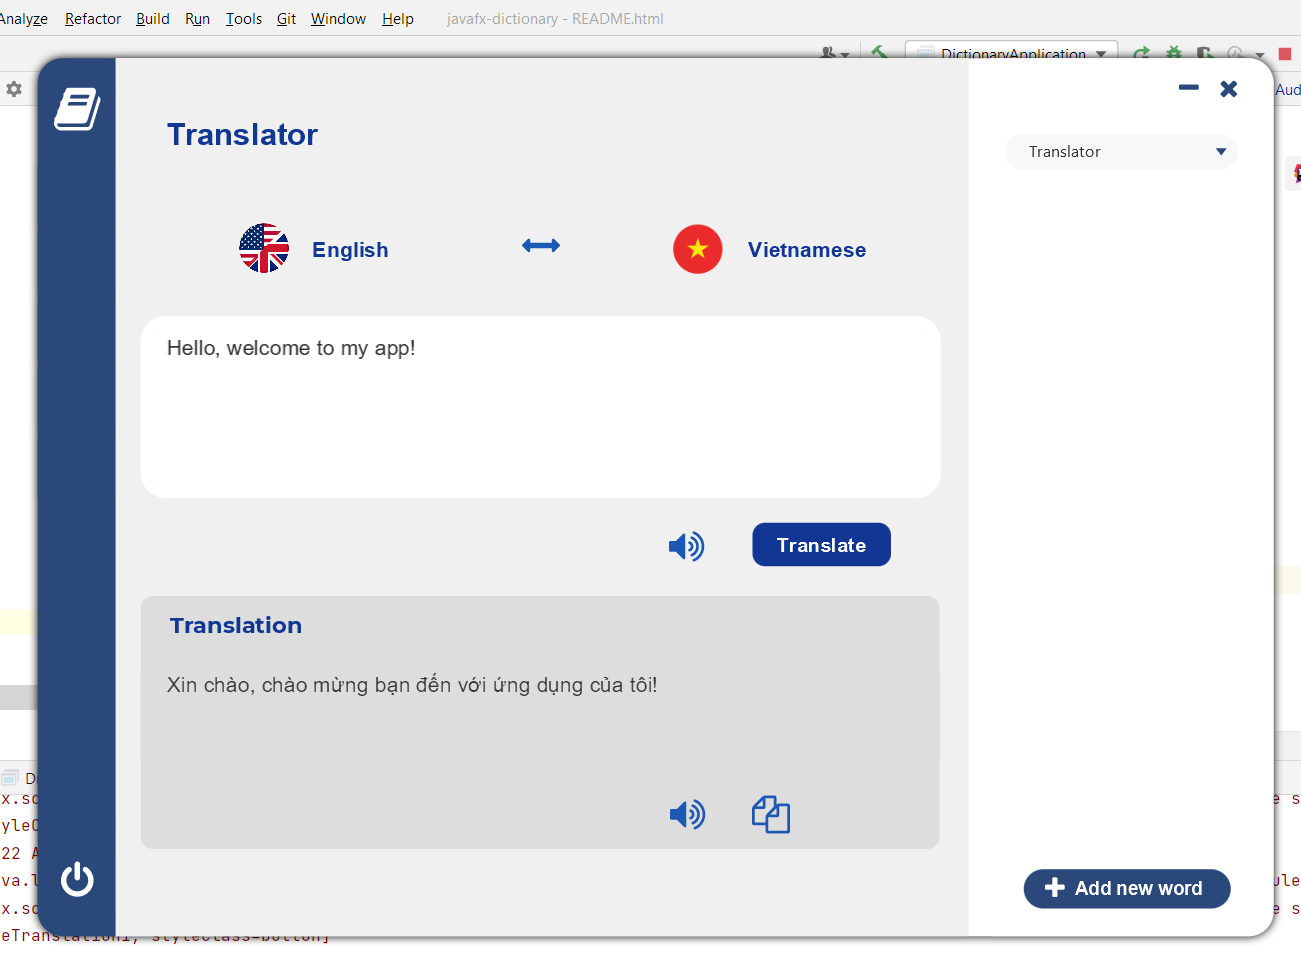Screen dimensions: 1301x975
Task: Open the Window menu
Action: point(338,19)
